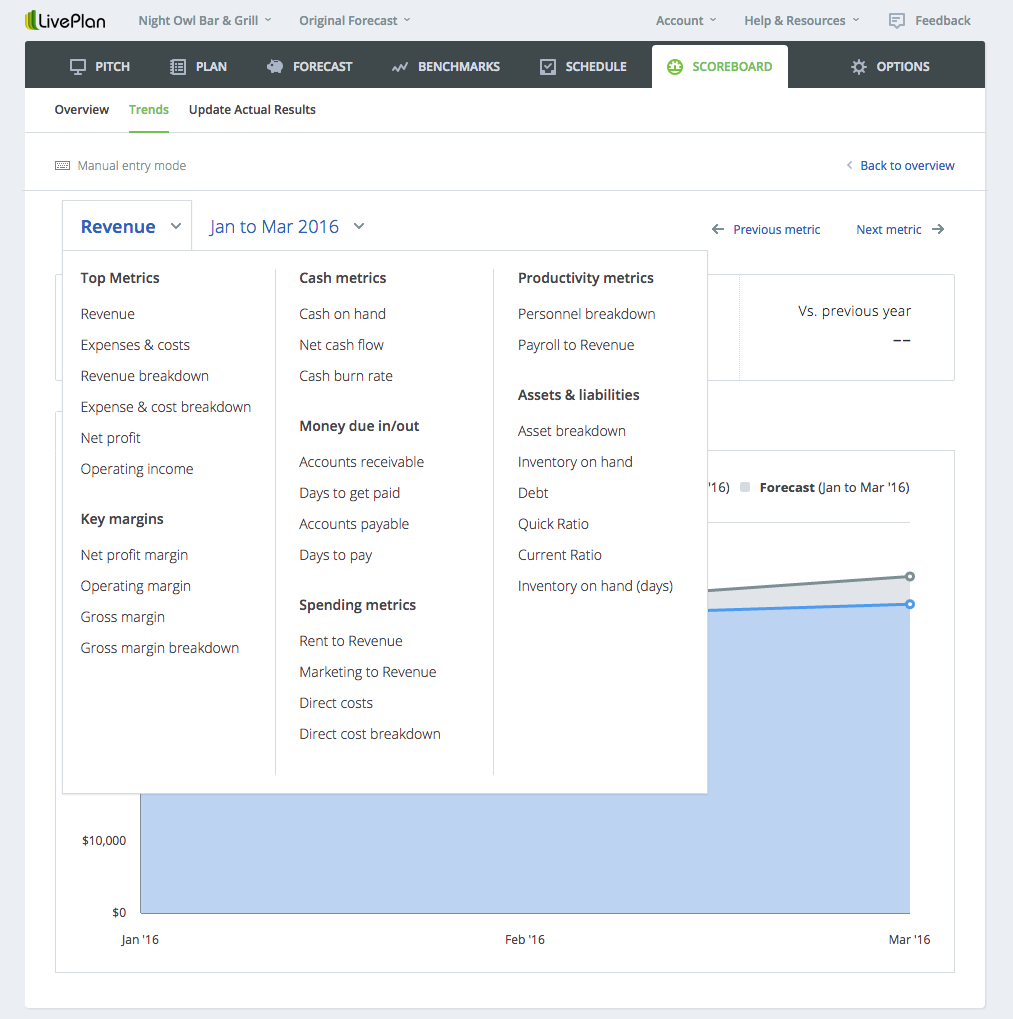Viewport: 1013px width, 1019px height.
Task: Choose Days to get paid metric
Action: (350, 493)
